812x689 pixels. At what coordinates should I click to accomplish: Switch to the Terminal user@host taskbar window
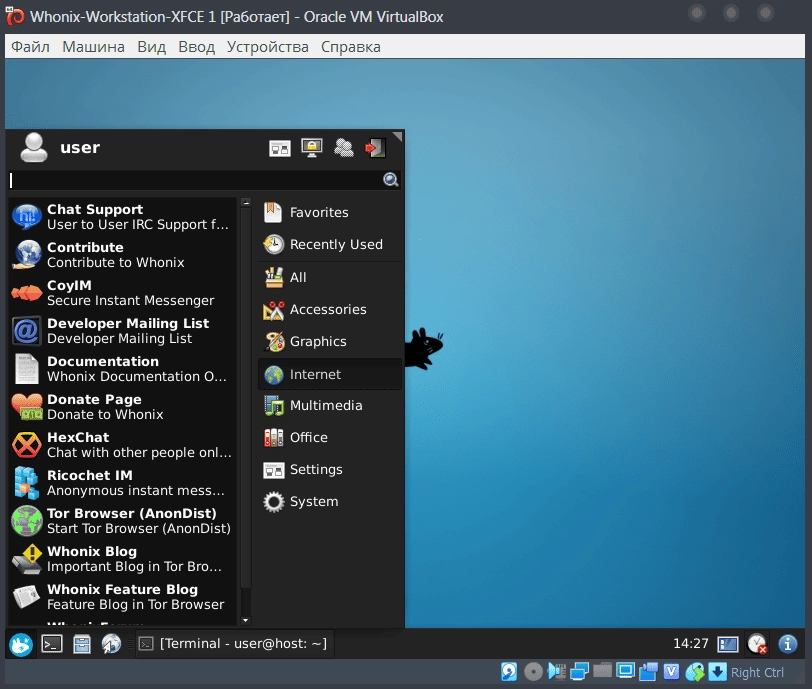(x=235, y=644)
